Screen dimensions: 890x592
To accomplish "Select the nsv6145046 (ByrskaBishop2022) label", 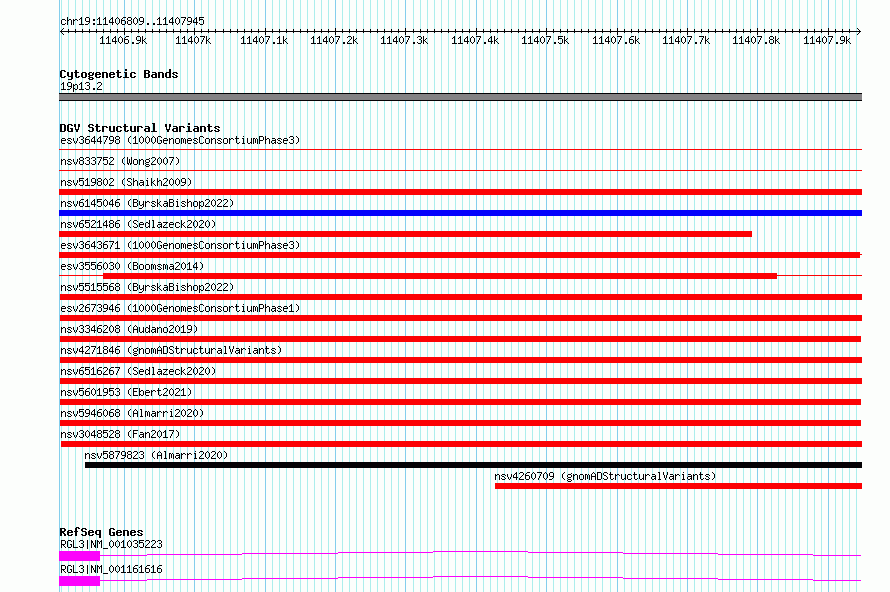I will (x=147, y=203).
